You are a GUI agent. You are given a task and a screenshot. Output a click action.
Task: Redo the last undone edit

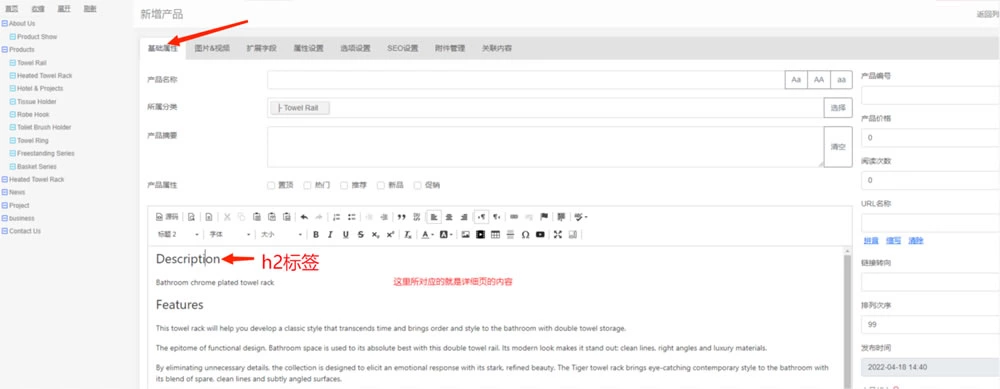click(x=318, y=217)
